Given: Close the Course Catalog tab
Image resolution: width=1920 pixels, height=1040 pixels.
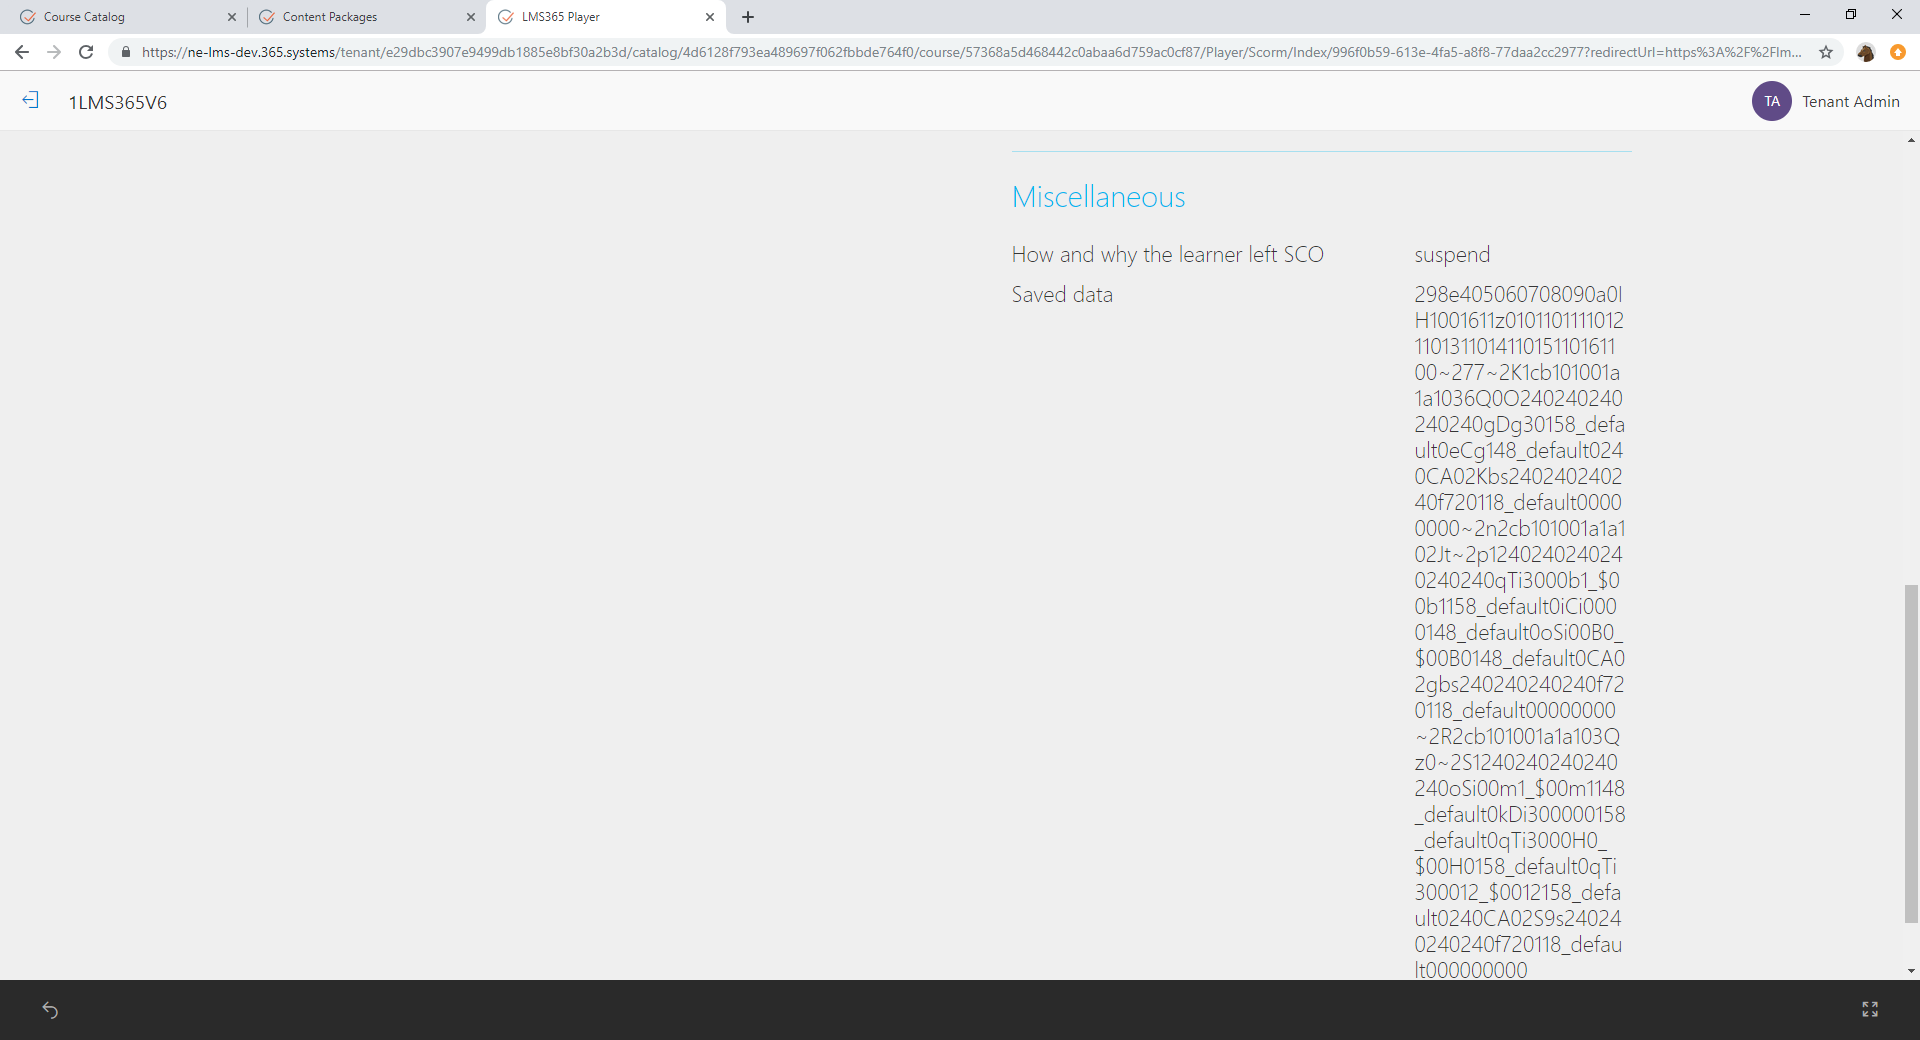Looking at the screenshot, I should coord(232,17).
